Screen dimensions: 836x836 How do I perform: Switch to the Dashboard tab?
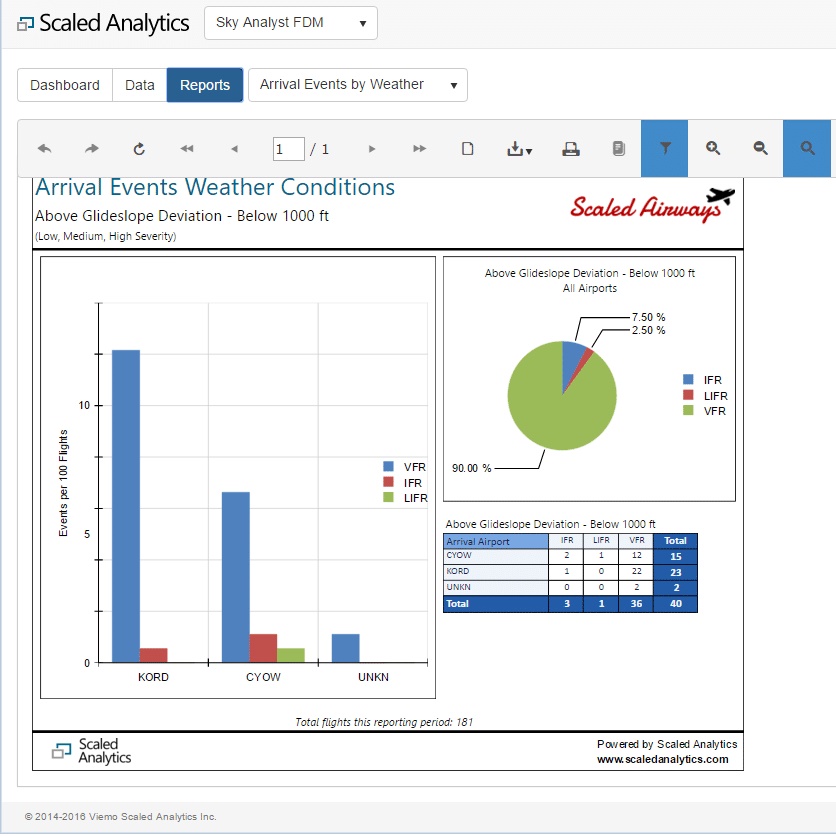(65, 85)
